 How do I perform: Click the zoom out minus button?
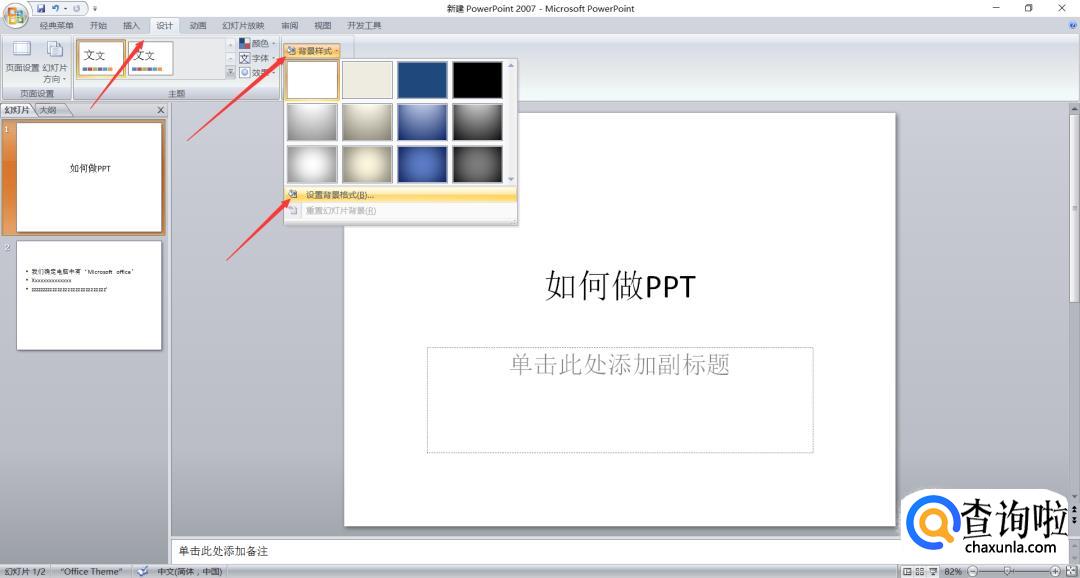point(973,572)
